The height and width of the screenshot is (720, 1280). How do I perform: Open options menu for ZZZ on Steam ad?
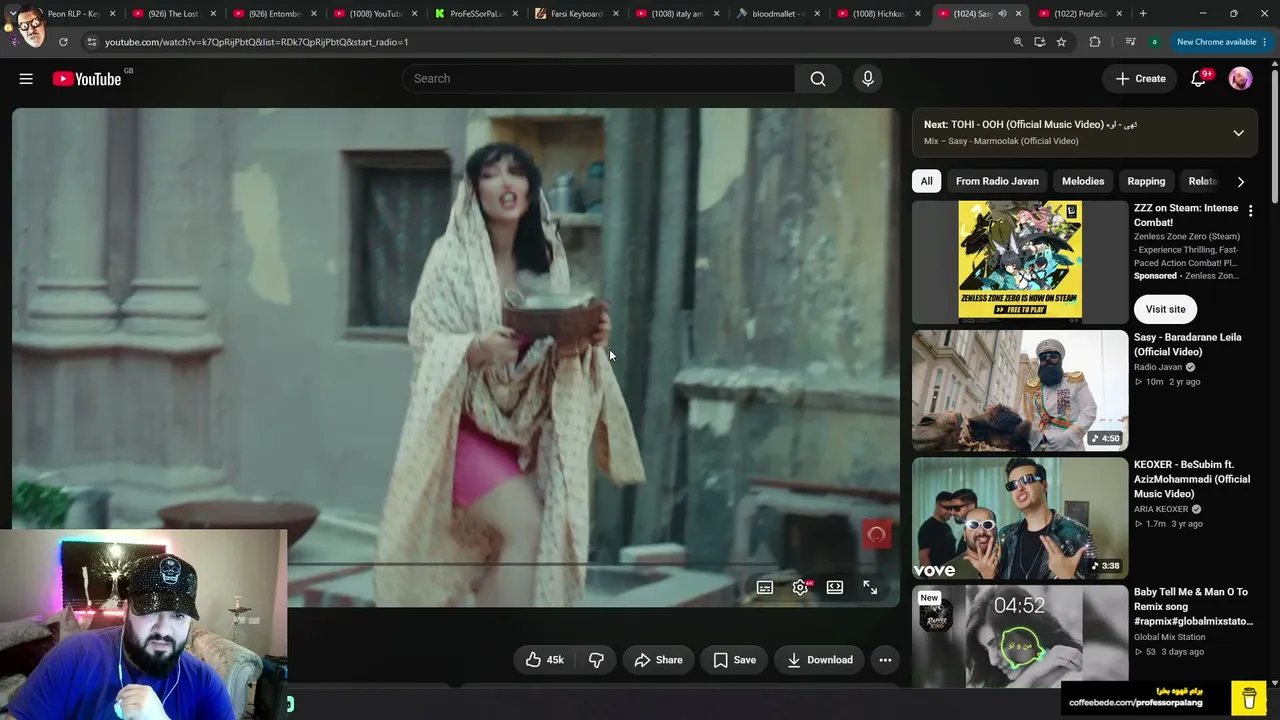pyautogui.click(x=1250, y=211)
